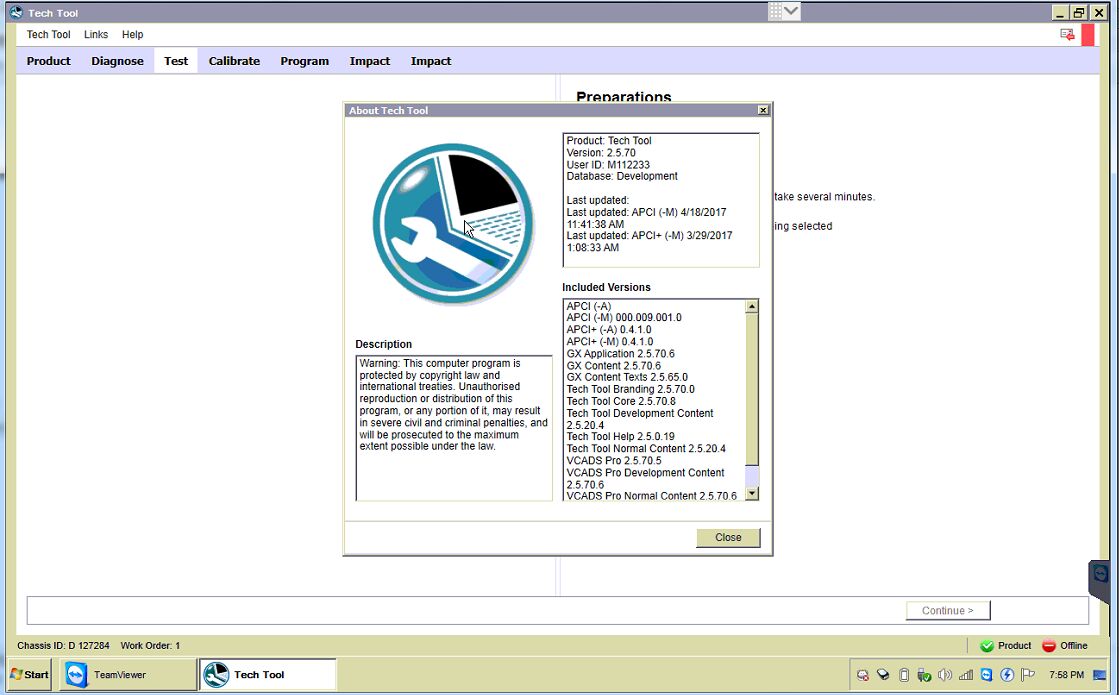Switch to the Calibrate tab
Screen dimensions: 1119x695
coord(234,61)
